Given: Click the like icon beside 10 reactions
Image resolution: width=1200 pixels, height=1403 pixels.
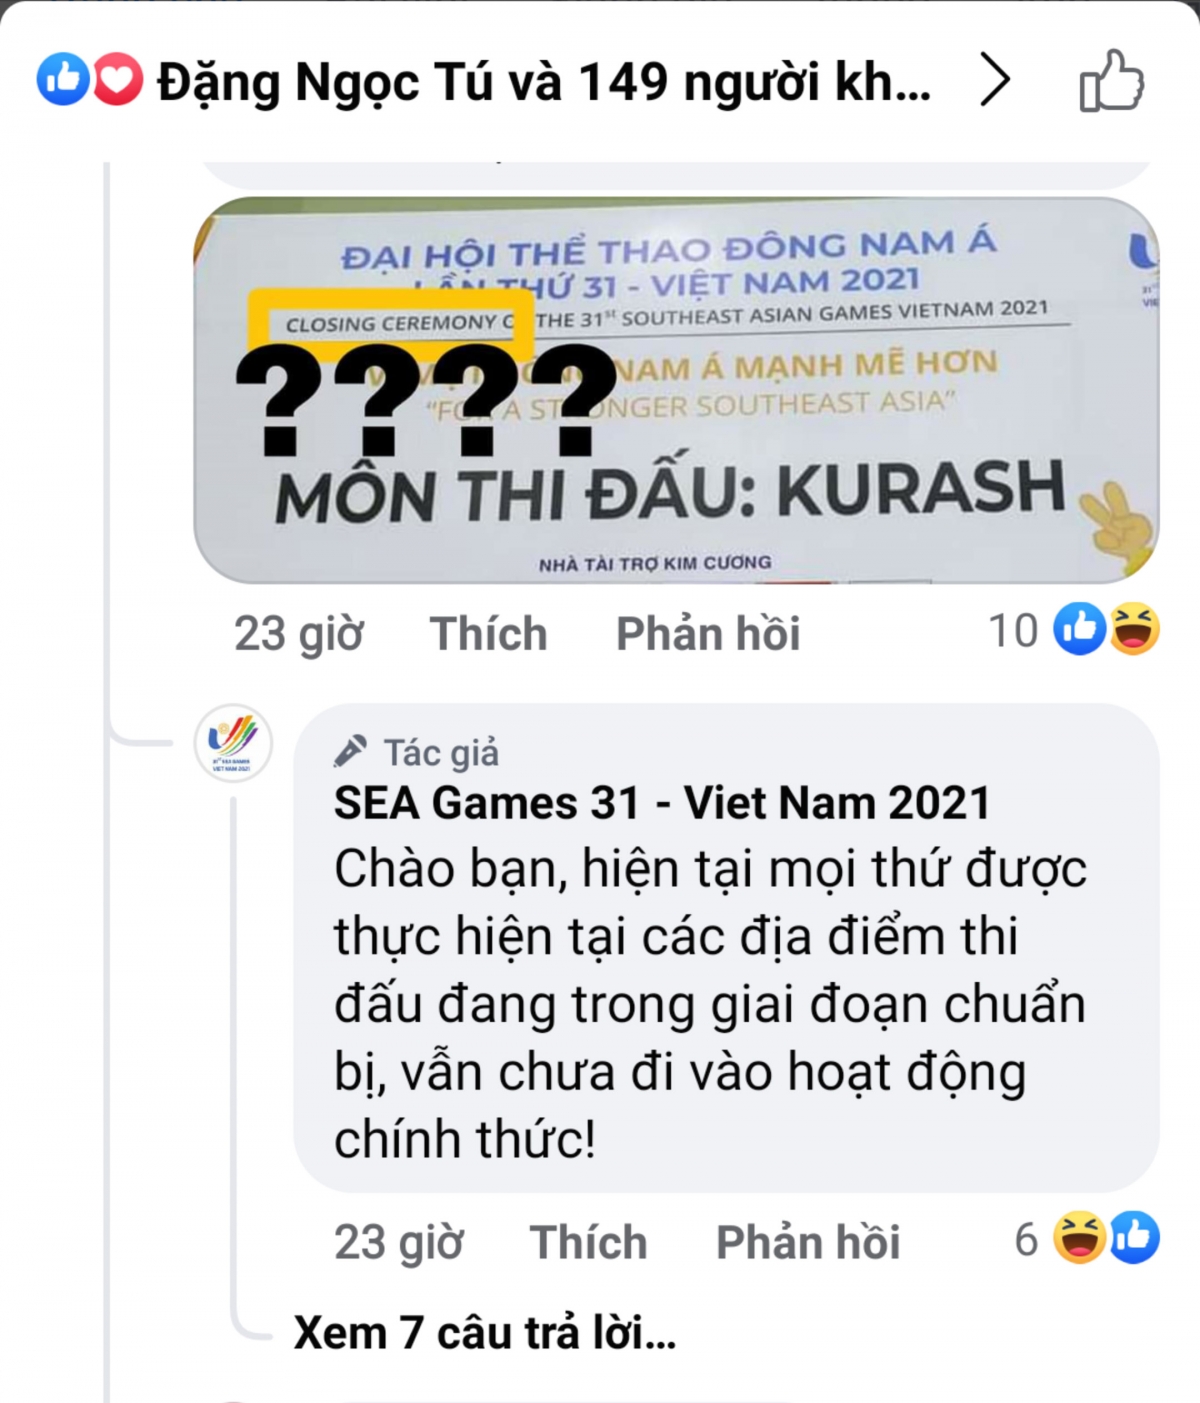Looking at the screenshot, I should click(x=1080, y=630).
